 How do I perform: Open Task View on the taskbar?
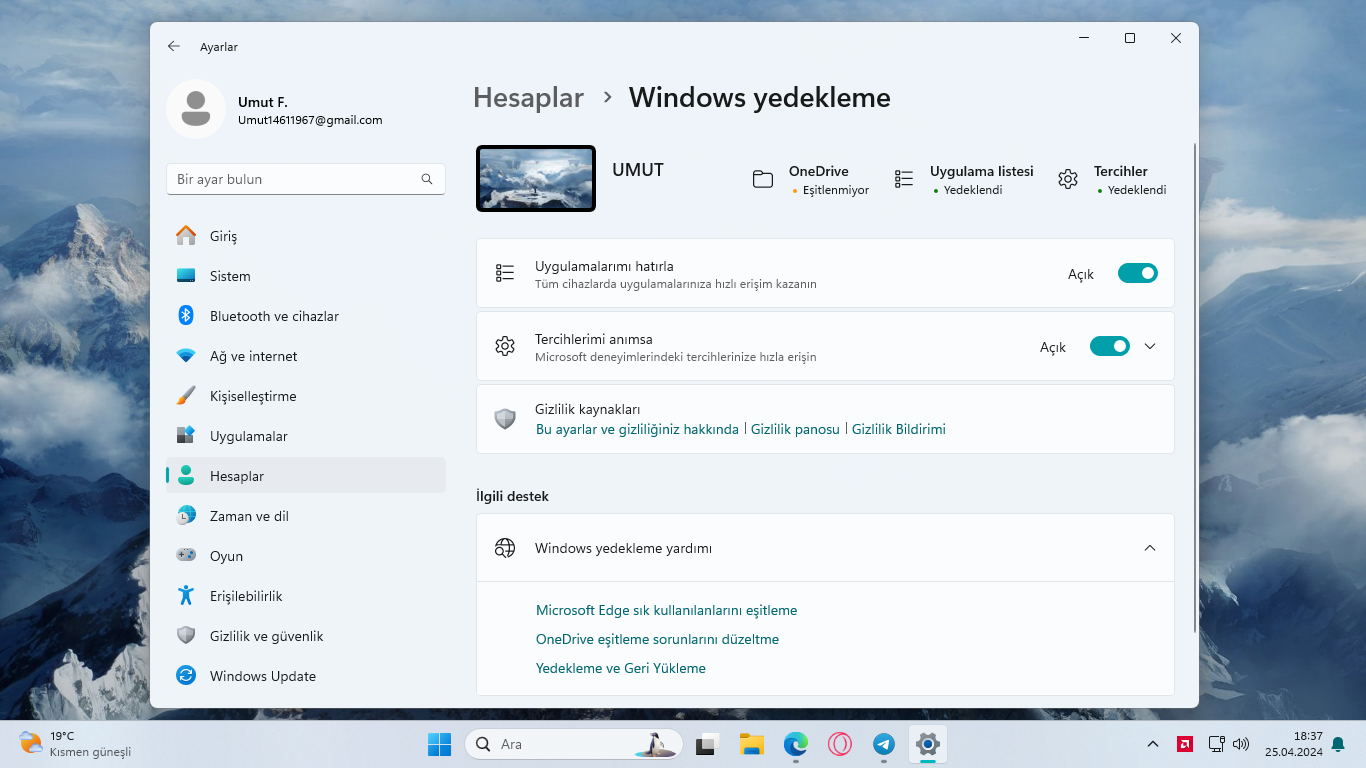pyautogui.click(x=708, y=744)
